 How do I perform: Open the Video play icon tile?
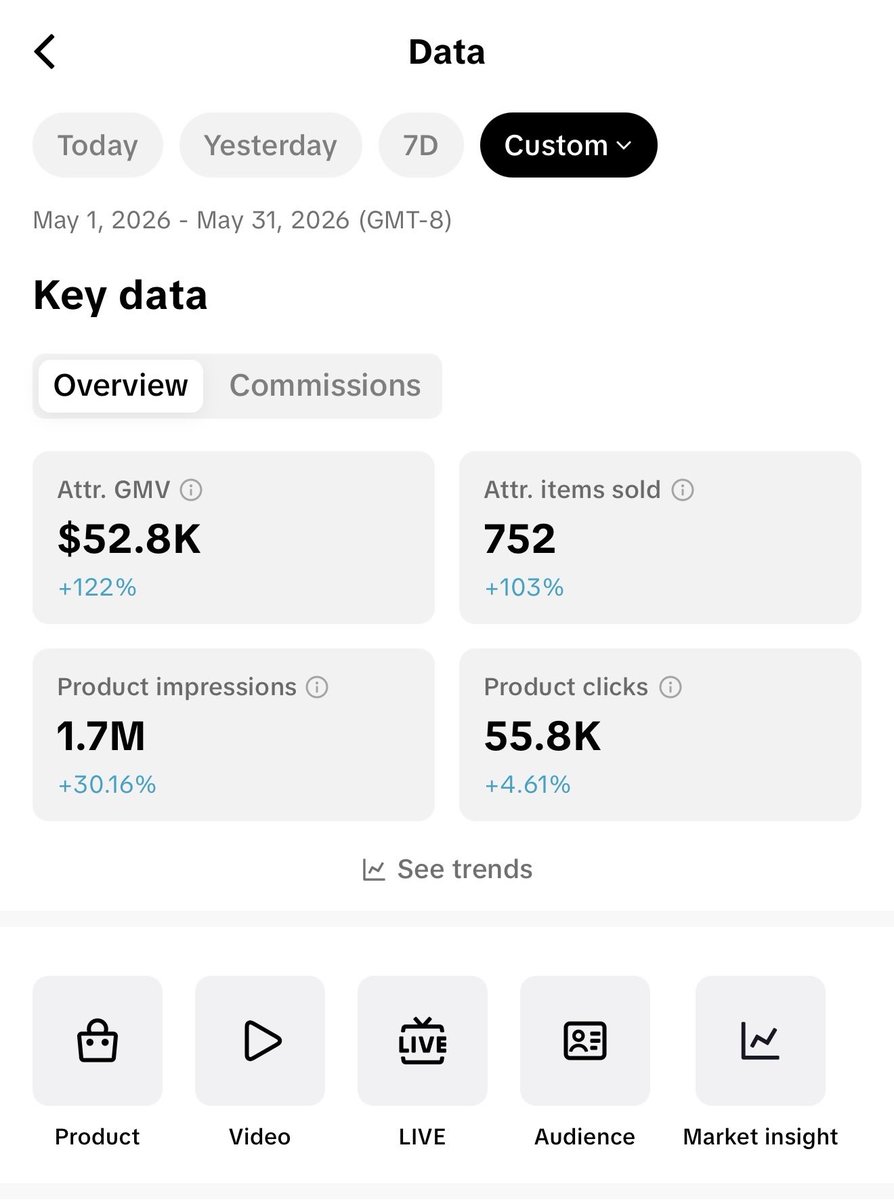tap(260, 1041)
